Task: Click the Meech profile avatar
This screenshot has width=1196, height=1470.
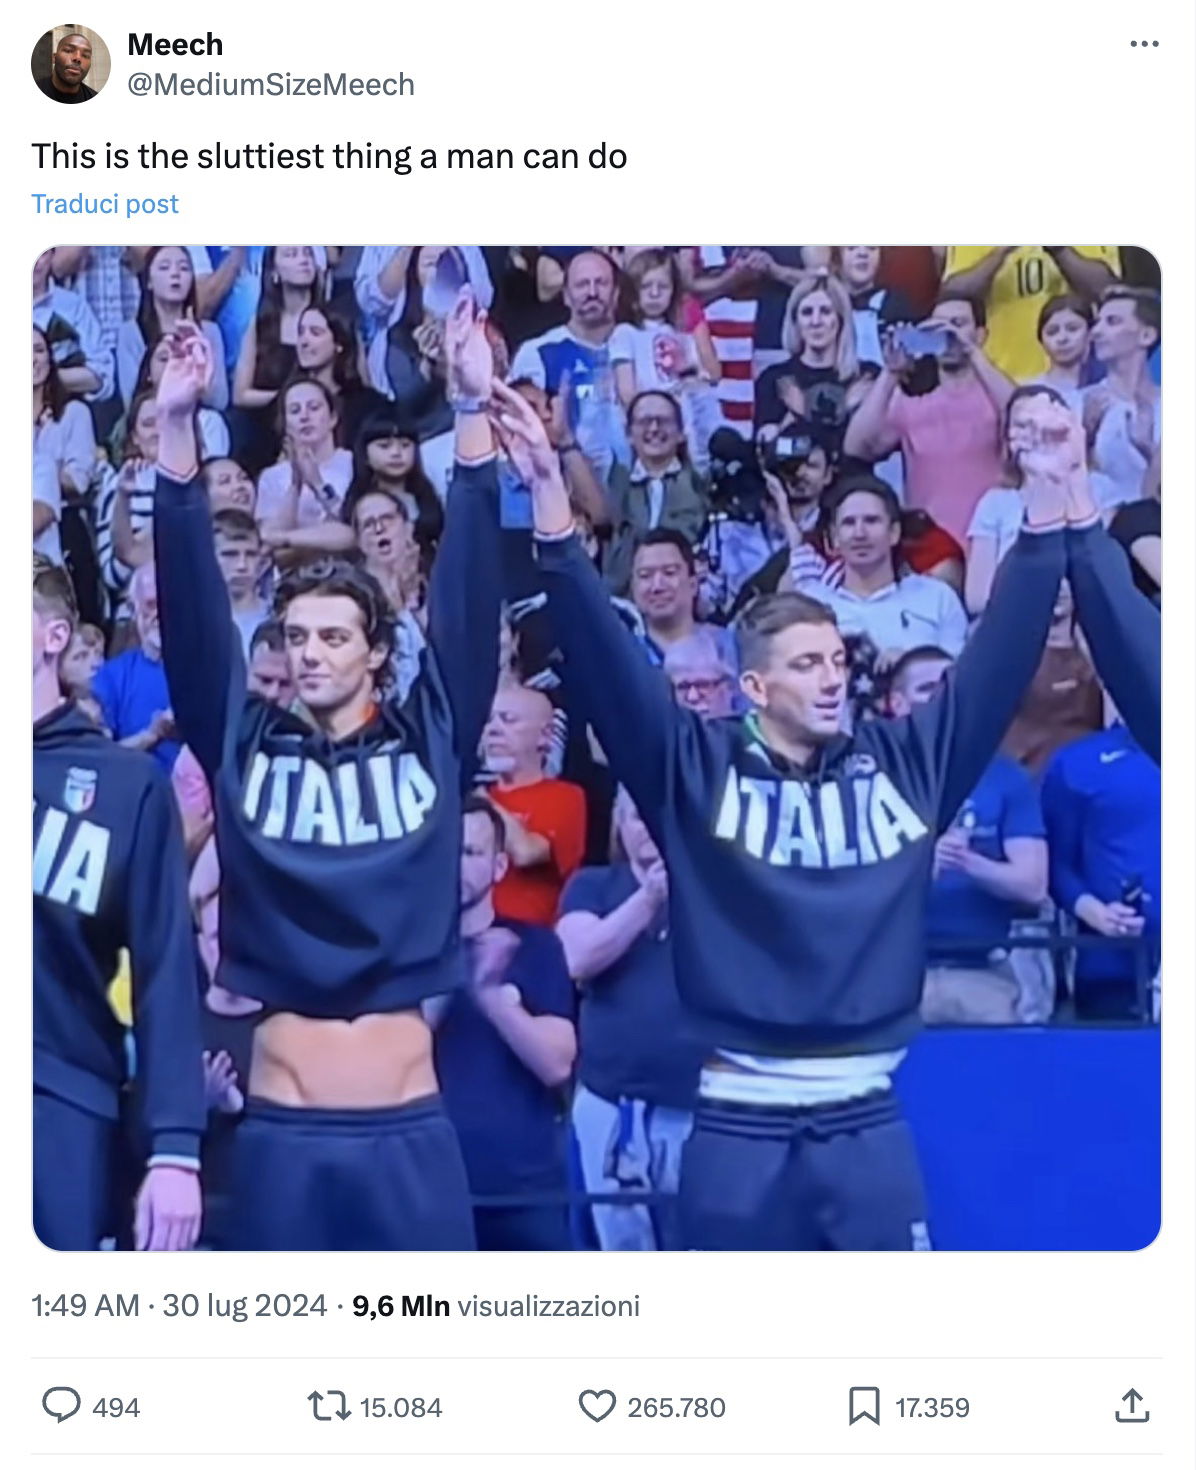Action: pos(71,65)
